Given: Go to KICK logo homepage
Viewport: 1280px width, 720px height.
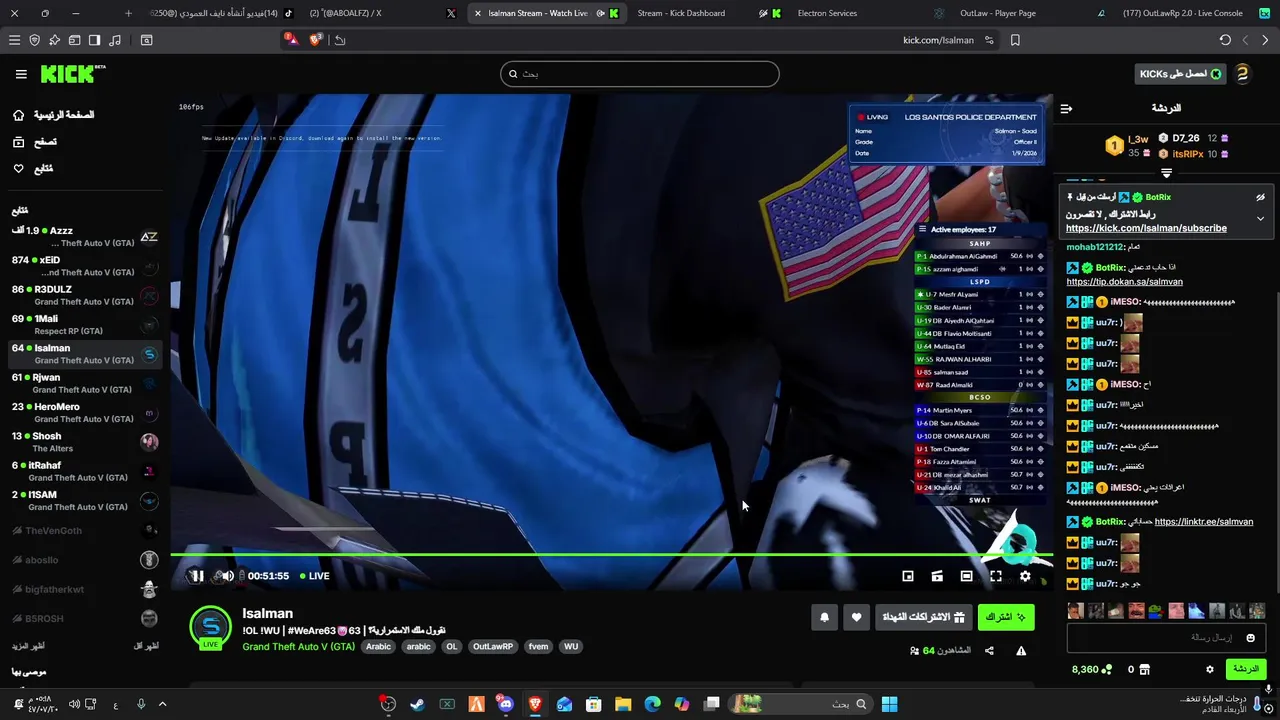Looking at the screenshot, I should 72,74.
